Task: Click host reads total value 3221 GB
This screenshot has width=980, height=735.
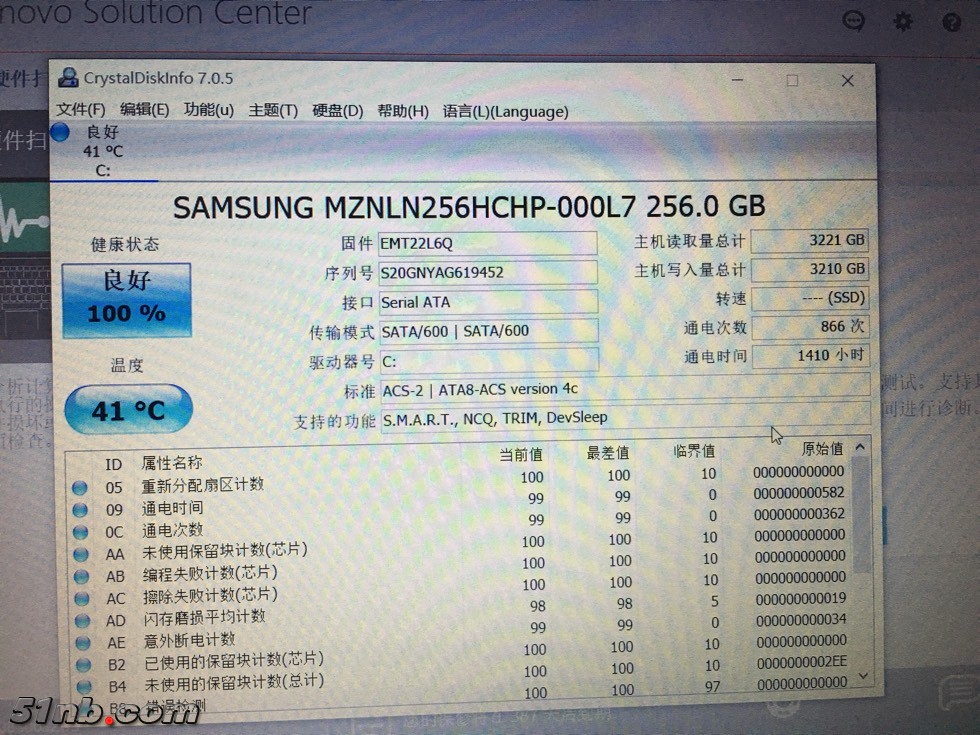Action: click(809, 241)
